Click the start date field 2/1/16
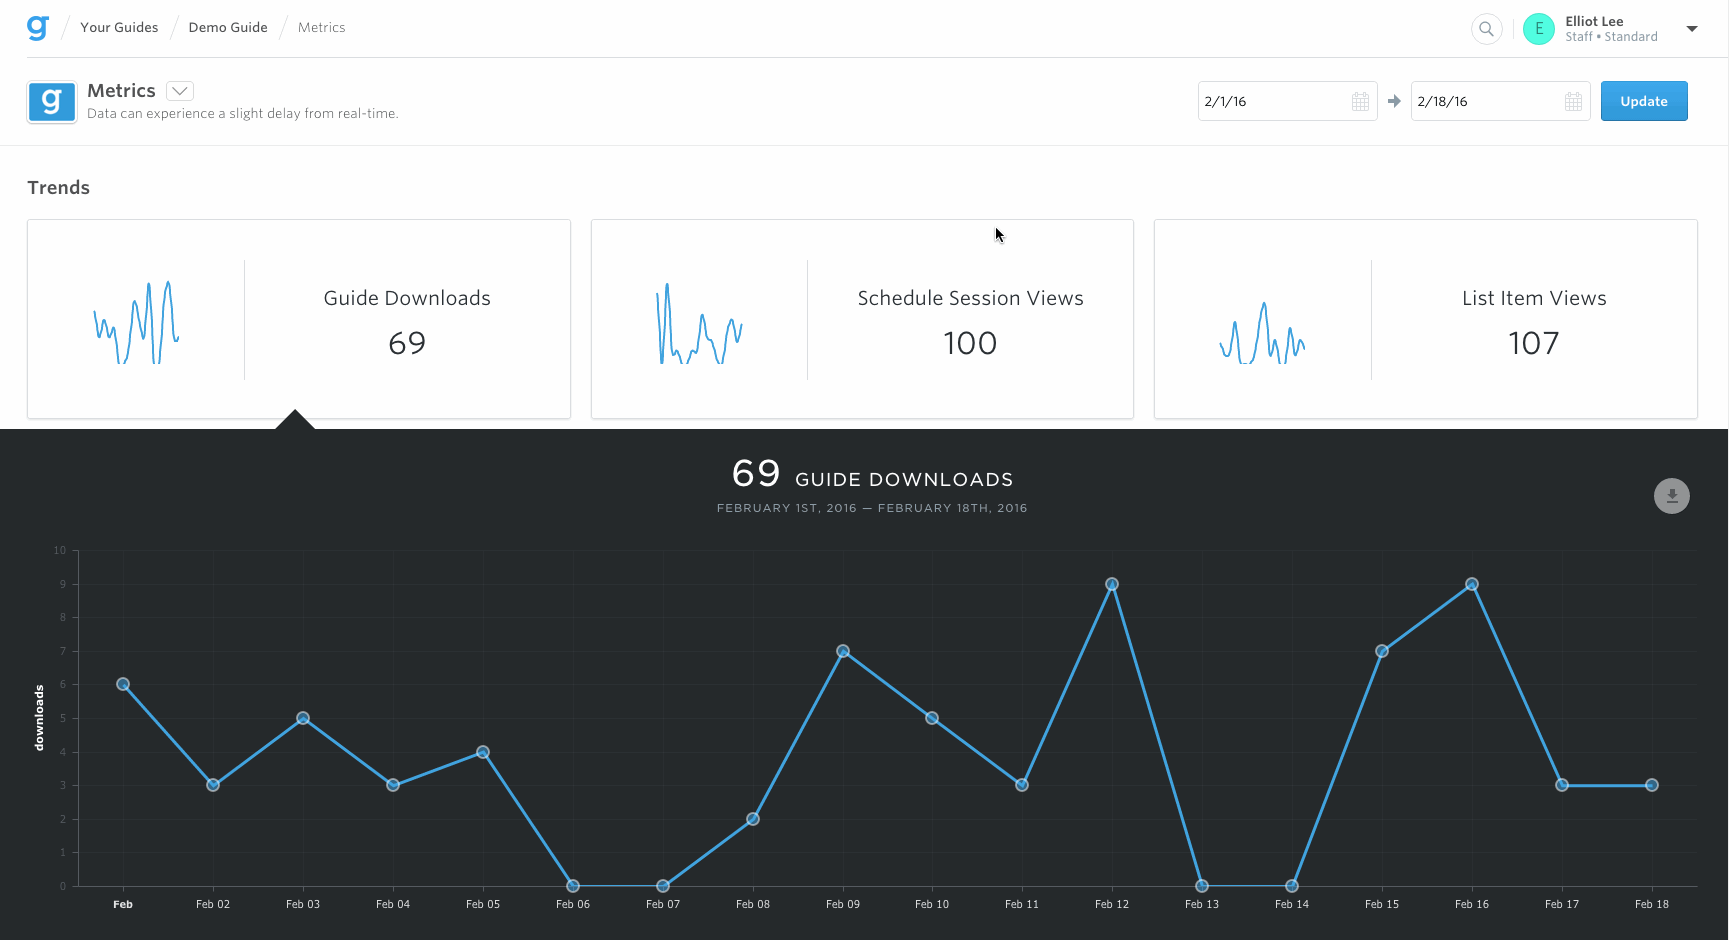The width and height of the screenshot is (1729, 940). pyautogui.click(x=1287, y=101)
